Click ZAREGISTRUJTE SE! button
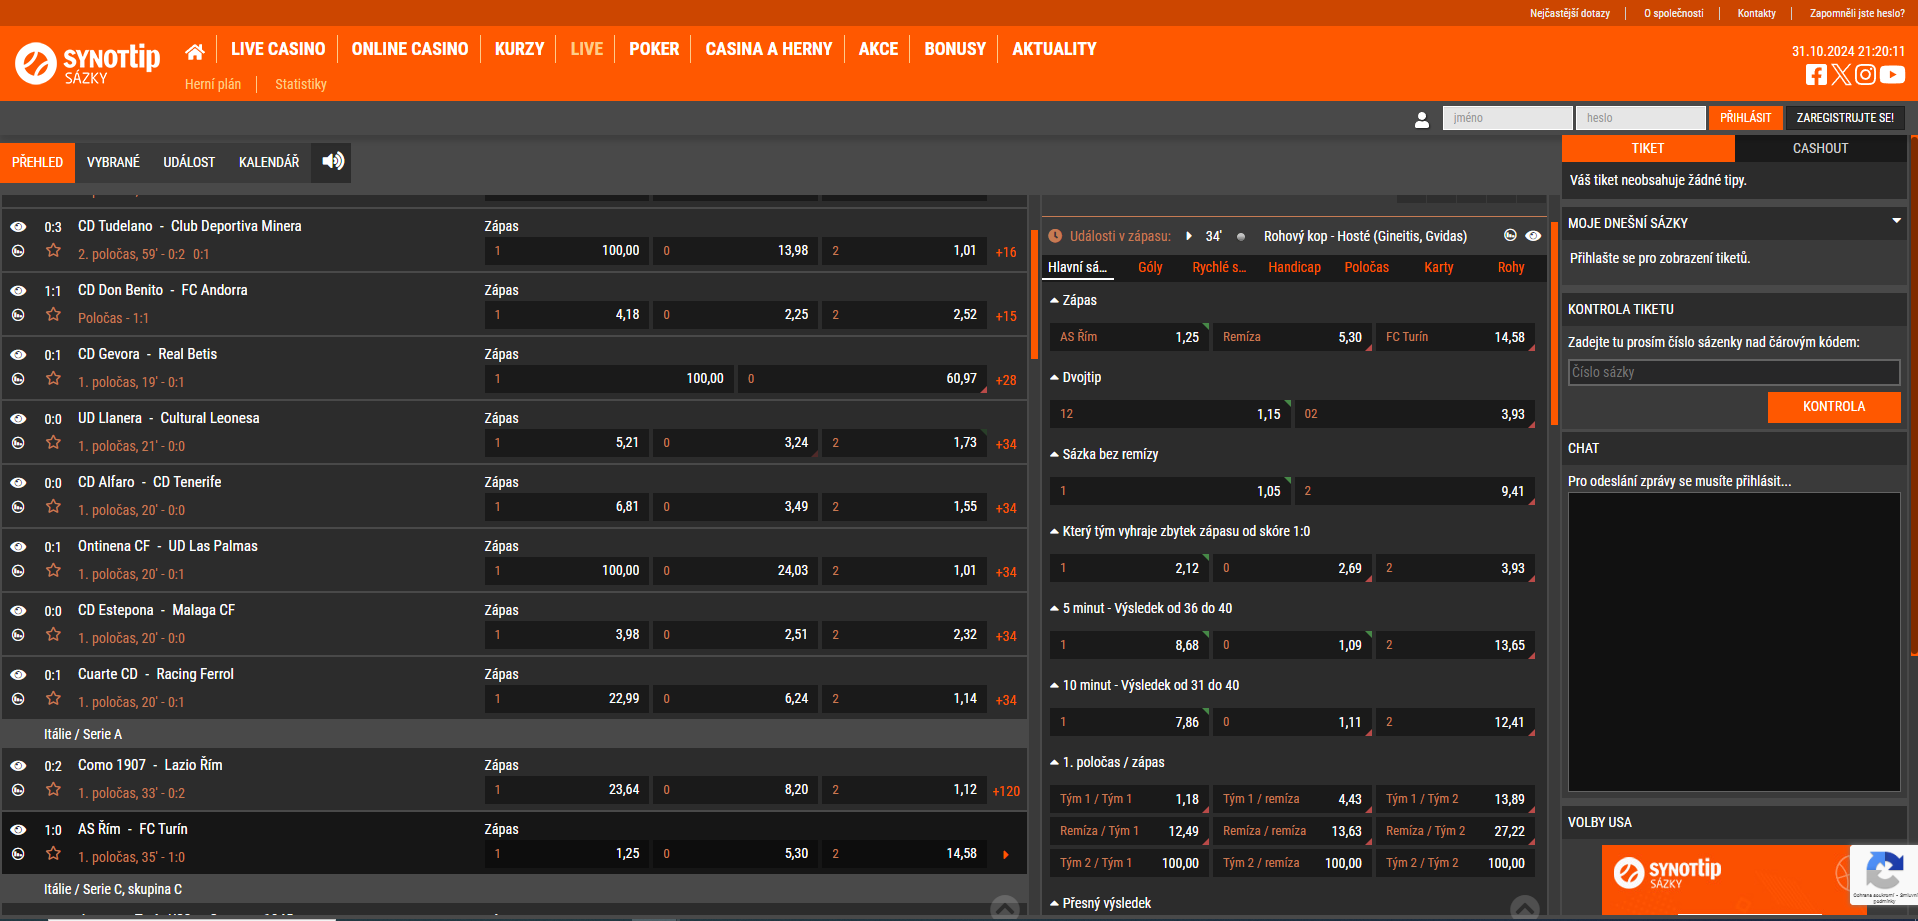 point(1845,118)
